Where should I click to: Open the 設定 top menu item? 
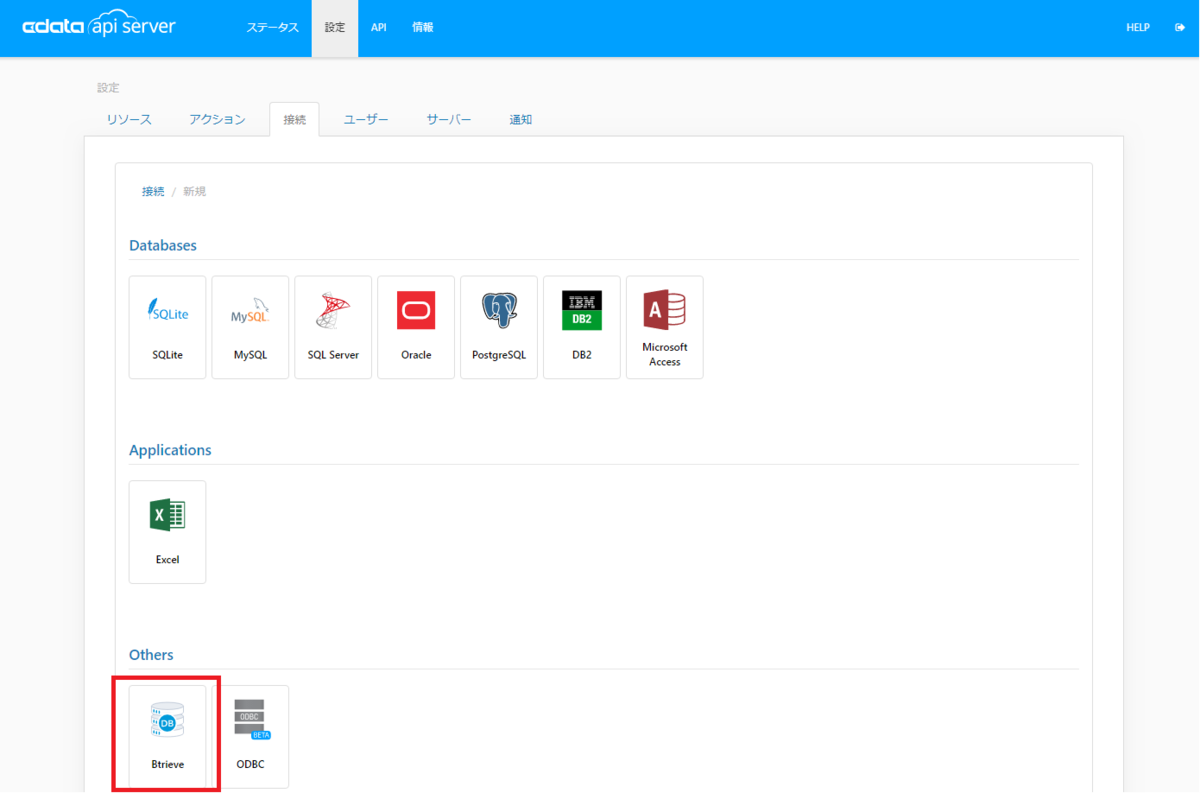point(335,28)
